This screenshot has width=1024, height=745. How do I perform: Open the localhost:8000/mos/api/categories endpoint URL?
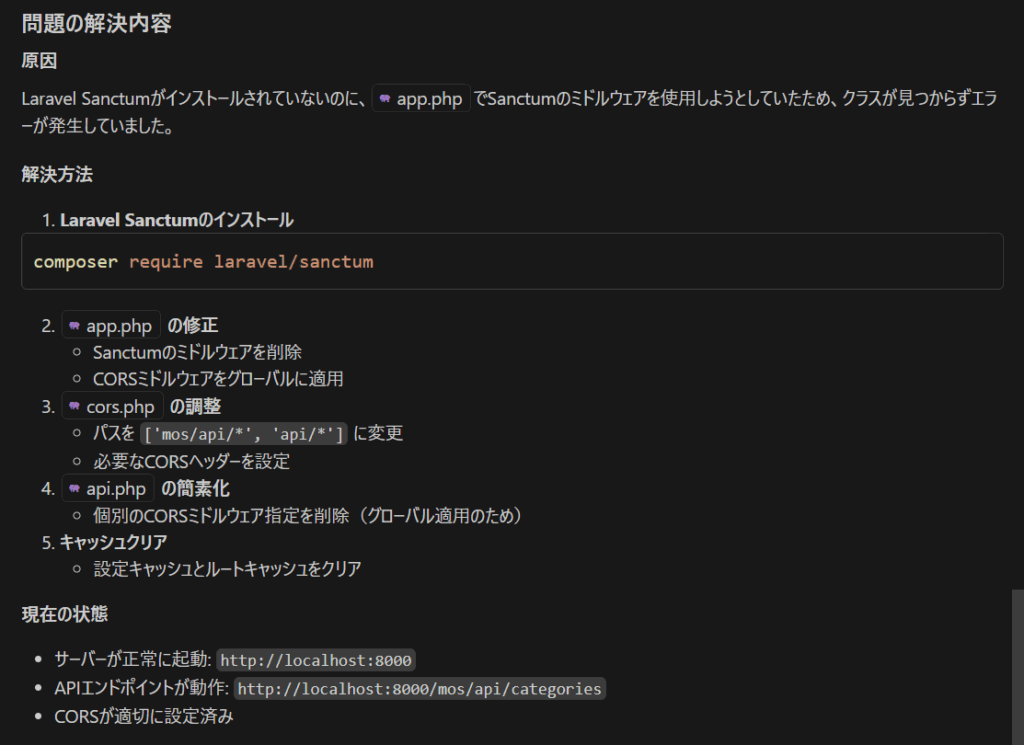[419, 689]
